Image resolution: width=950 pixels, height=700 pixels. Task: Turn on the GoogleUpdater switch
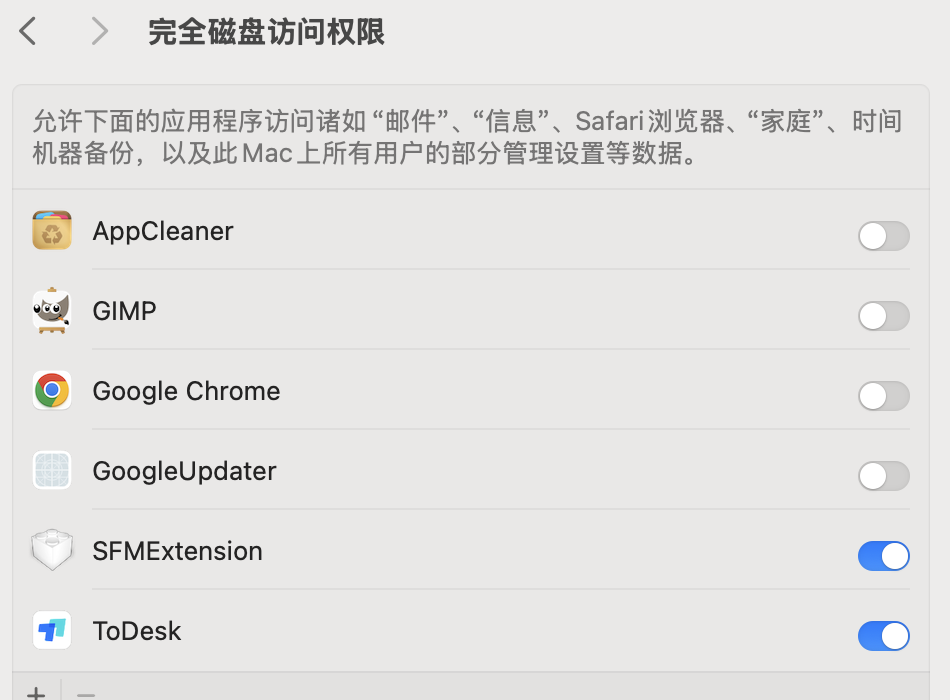click(883, 476)
